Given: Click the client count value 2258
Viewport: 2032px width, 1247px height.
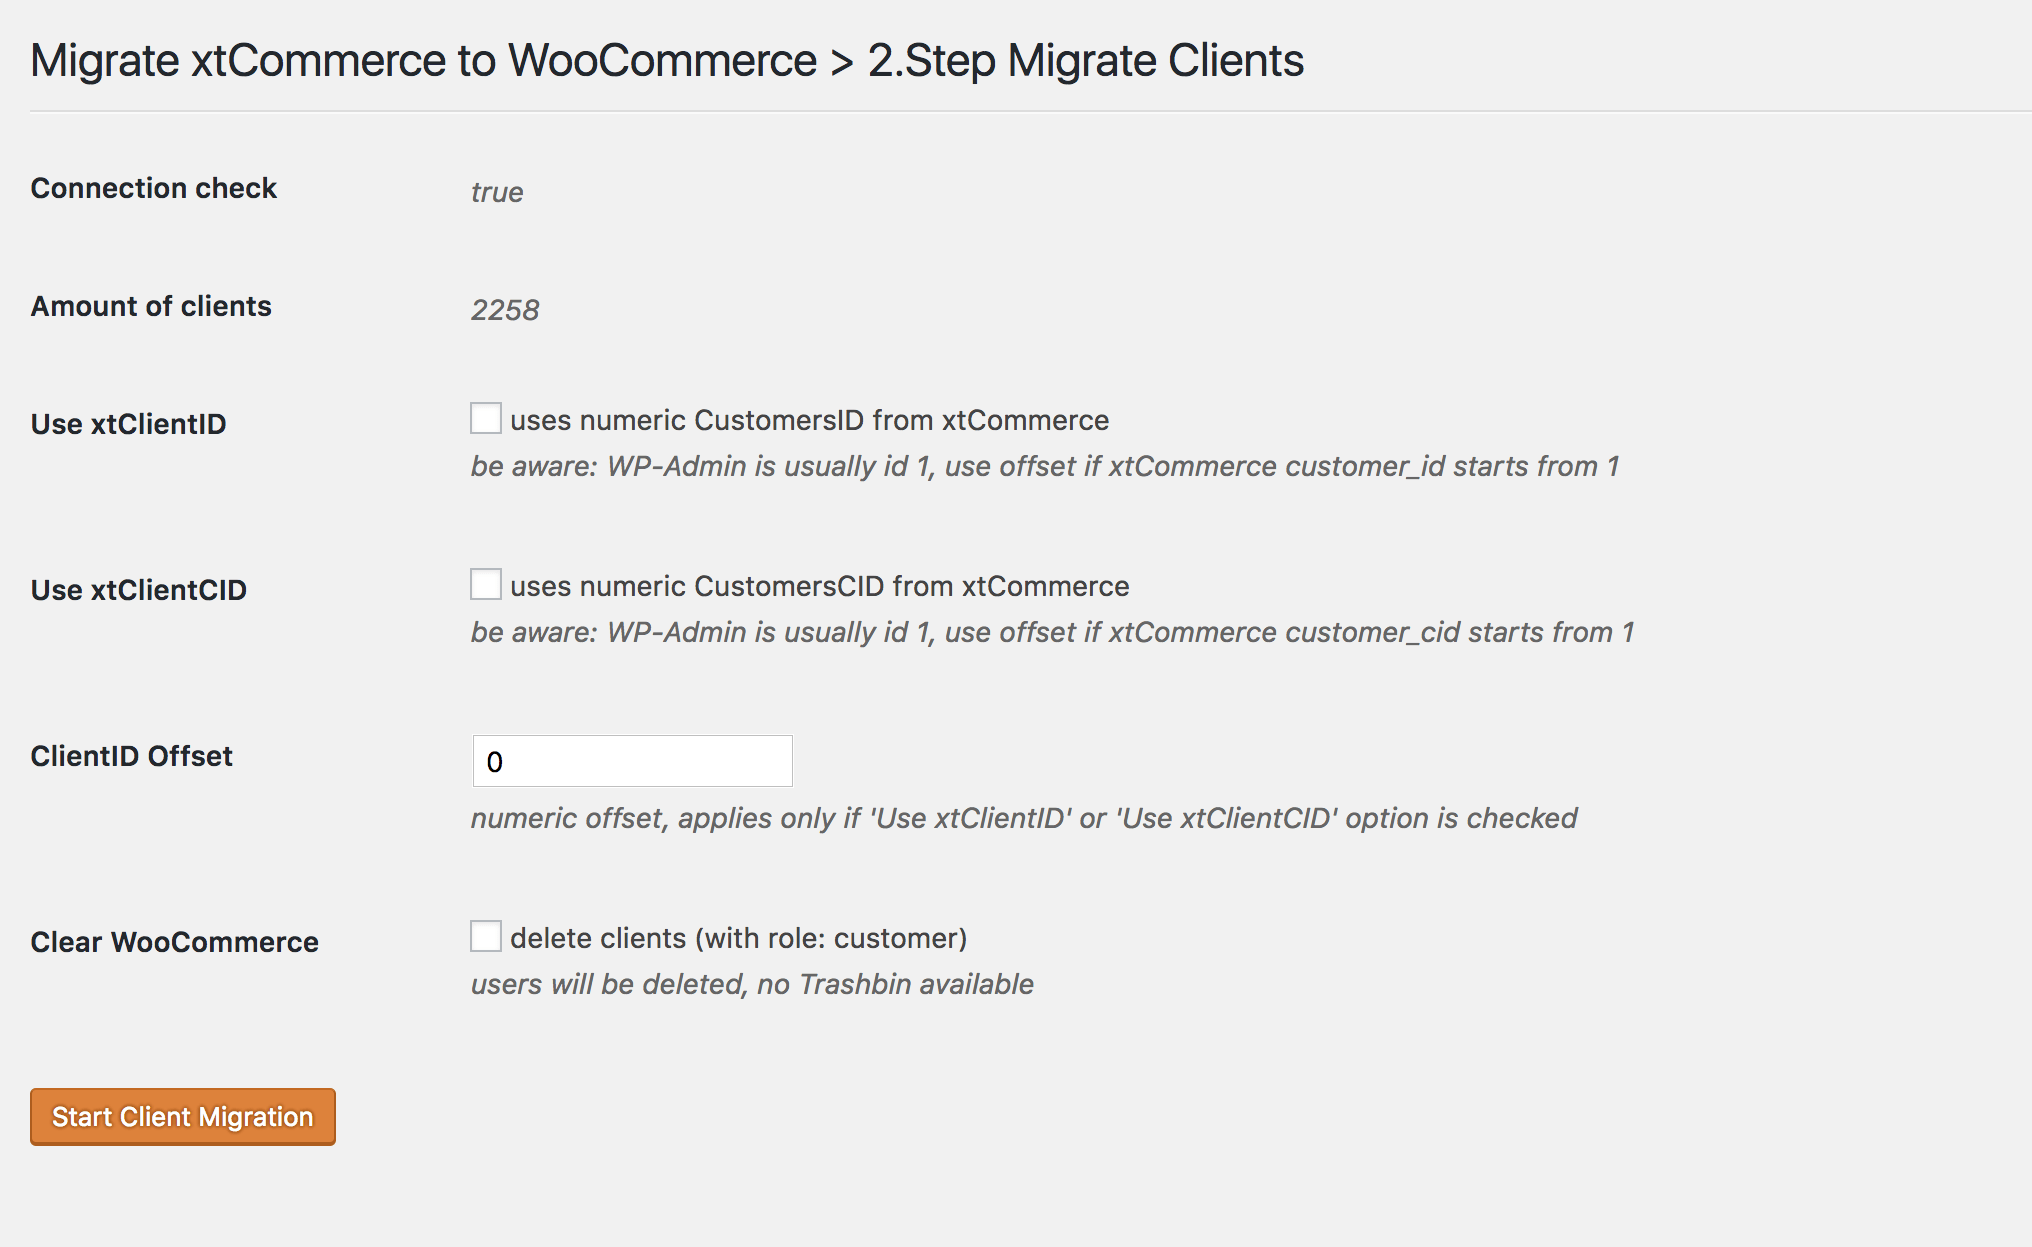Looking at the screenshot, I should coord(505,310).
